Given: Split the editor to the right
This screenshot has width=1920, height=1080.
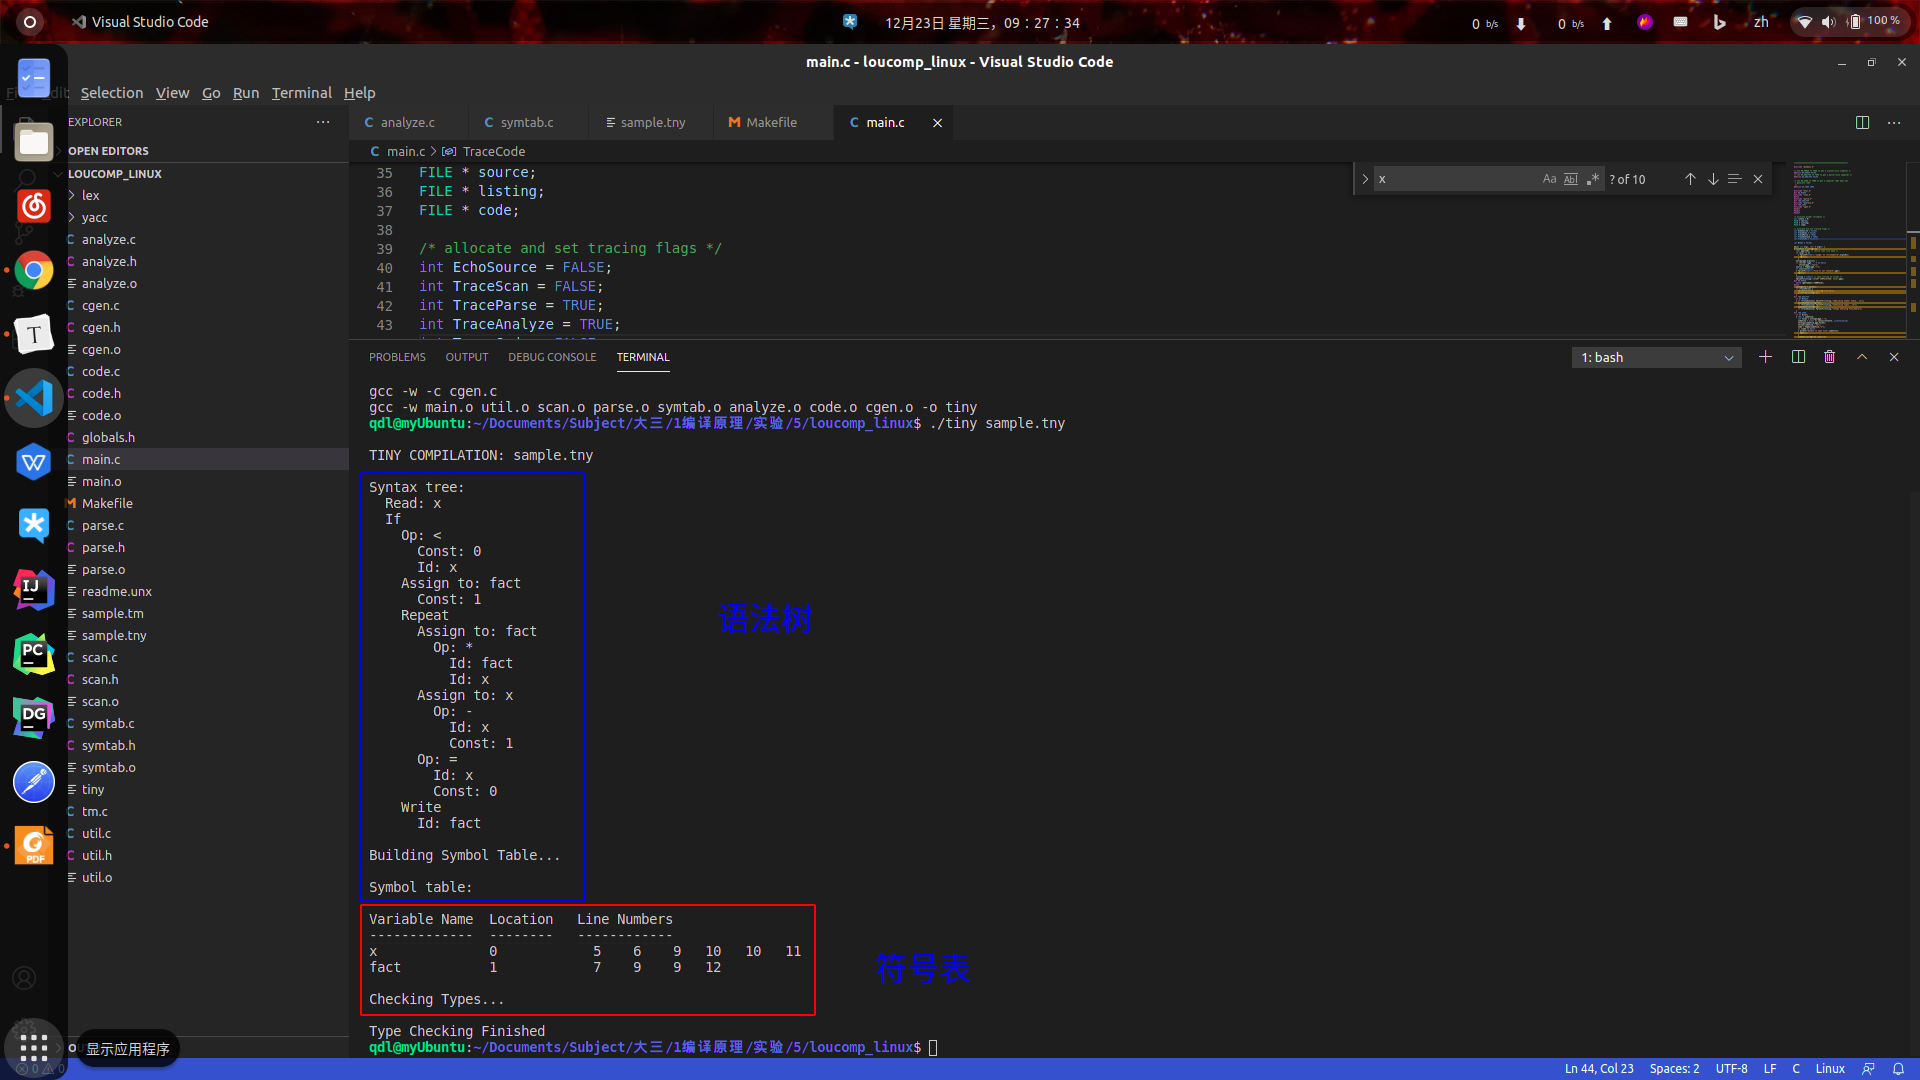Looking at the screenshot, I should (x=1862, y=122).
